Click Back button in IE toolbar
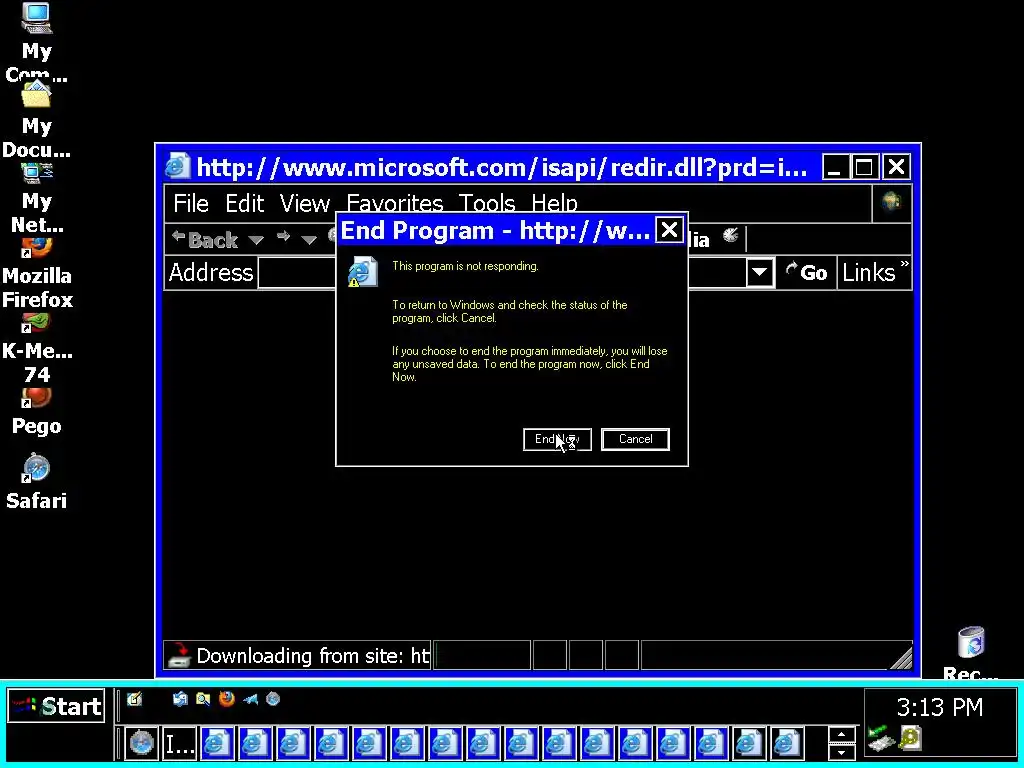The image size is (1024, 768). [205, 240]
